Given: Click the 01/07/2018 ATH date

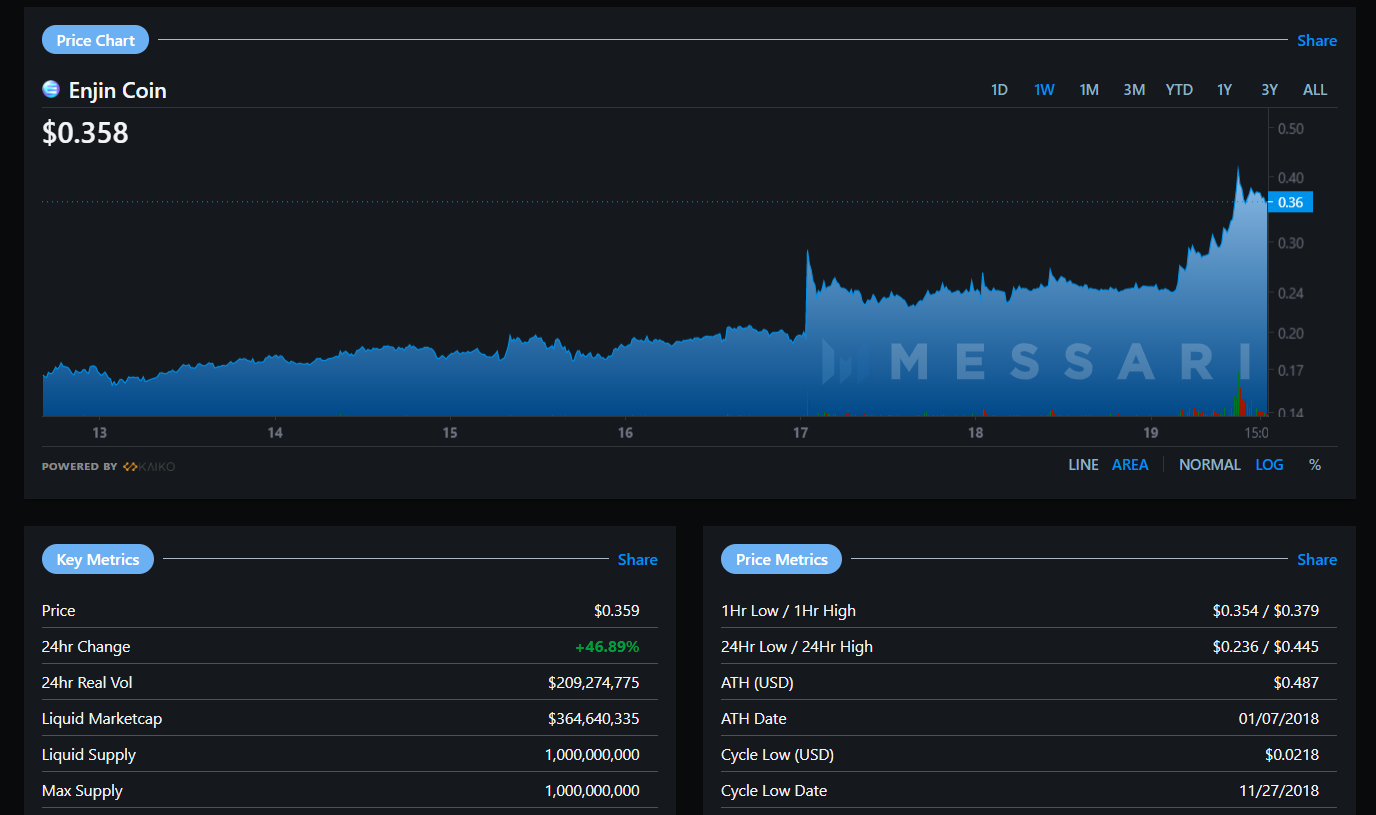Looking at the screenshot, I should pyautogui.click(x=1279, y=719).
